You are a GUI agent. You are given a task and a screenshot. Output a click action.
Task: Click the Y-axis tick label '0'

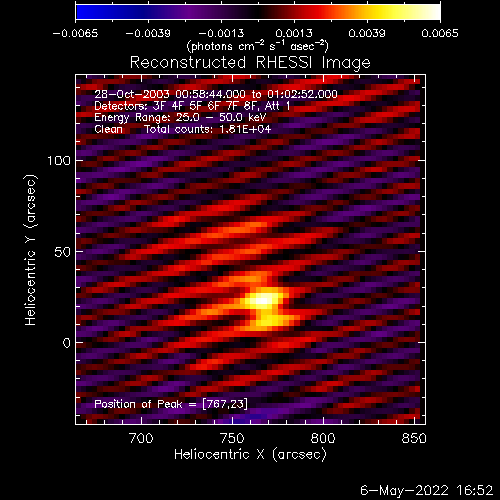[x=67, y=343]
